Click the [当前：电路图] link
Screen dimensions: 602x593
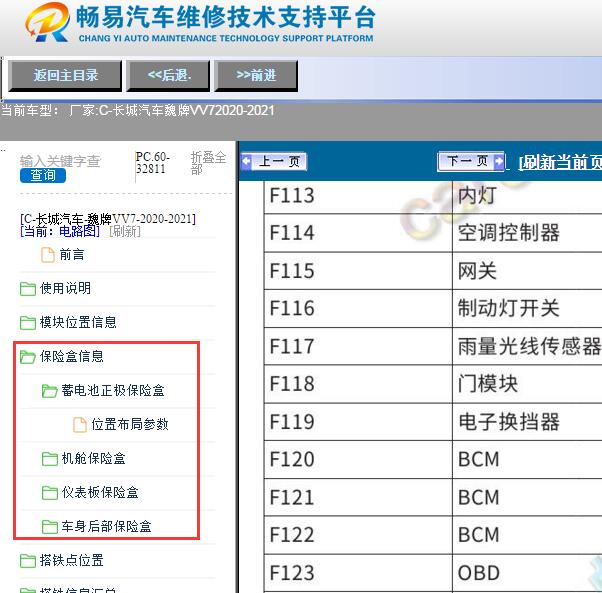[x=60, y=231]
